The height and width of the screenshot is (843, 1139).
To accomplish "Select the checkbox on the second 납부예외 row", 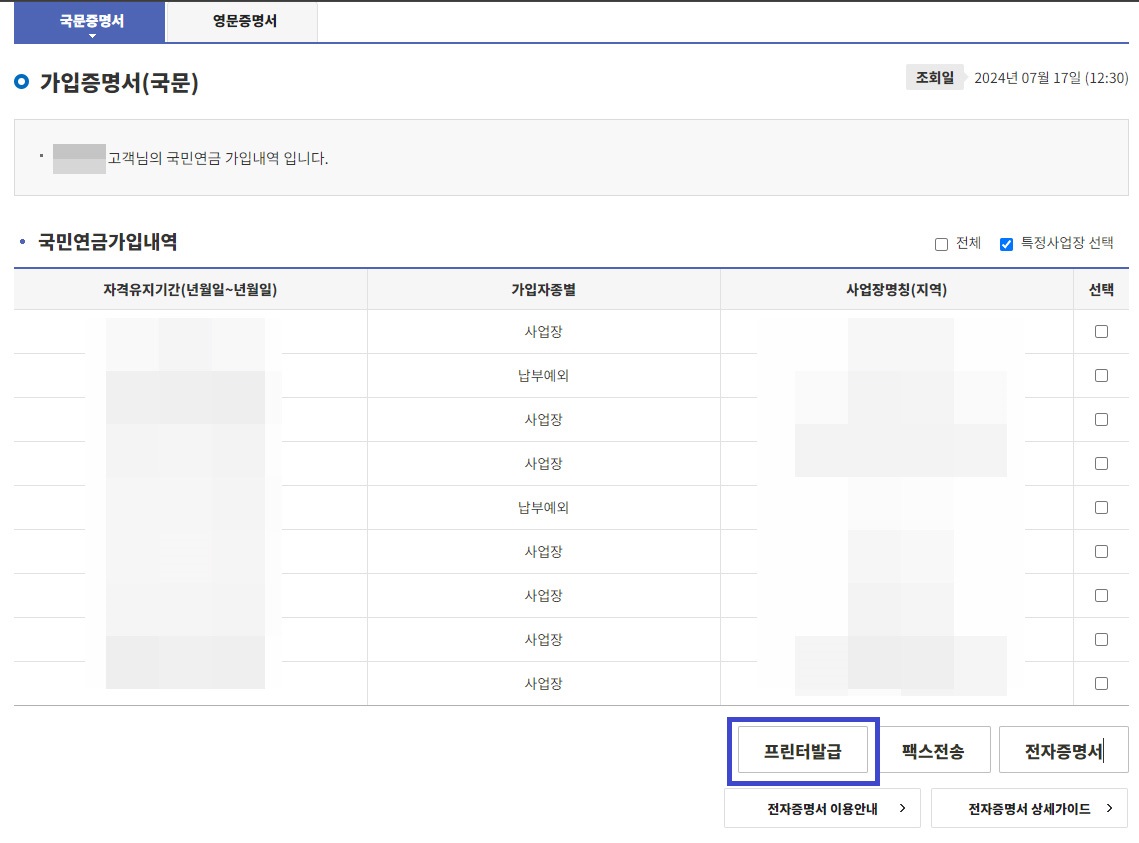I will tap(1101, 507).
